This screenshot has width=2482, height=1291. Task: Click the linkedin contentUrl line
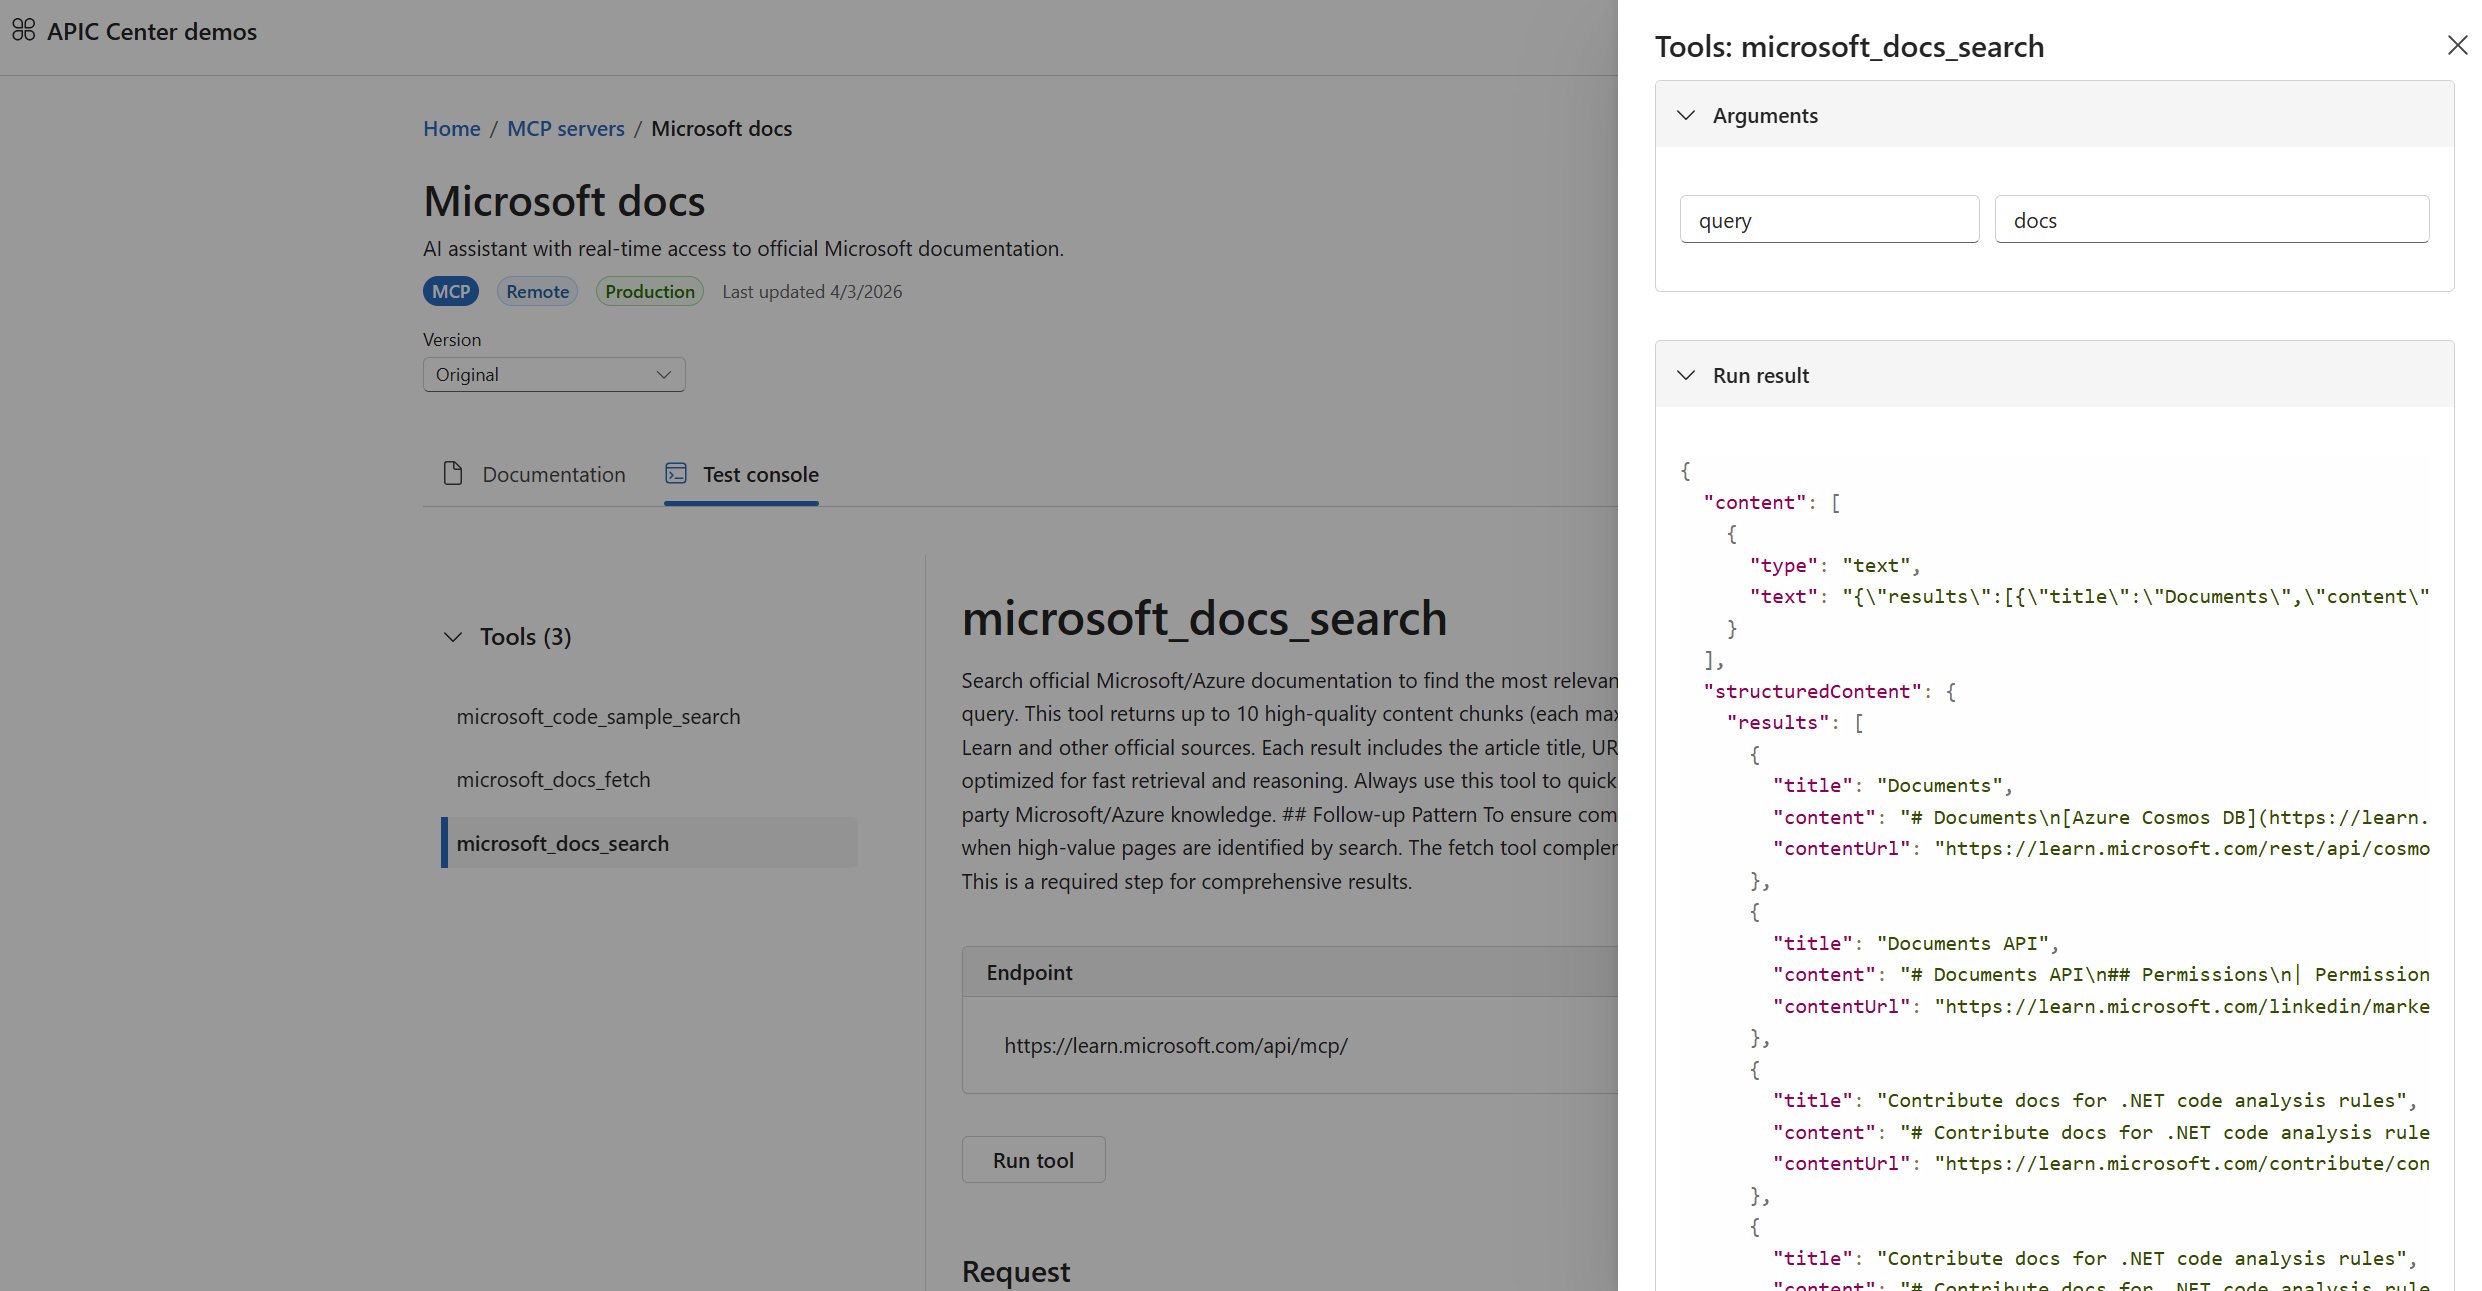coord(2100,1006)
